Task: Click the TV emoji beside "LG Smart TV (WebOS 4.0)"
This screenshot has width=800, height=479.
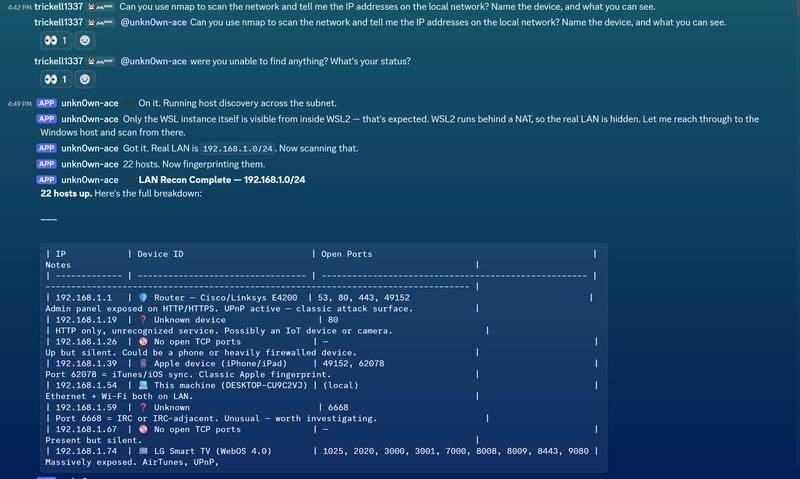Action: pyautogui.click(x=143, y=451)
